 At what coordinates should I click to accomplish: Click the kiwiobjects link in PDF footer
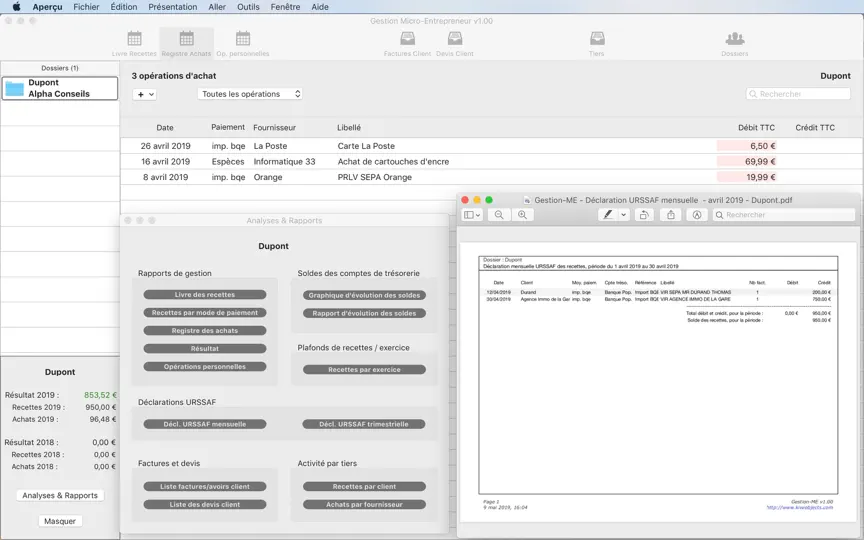(800, 507)
